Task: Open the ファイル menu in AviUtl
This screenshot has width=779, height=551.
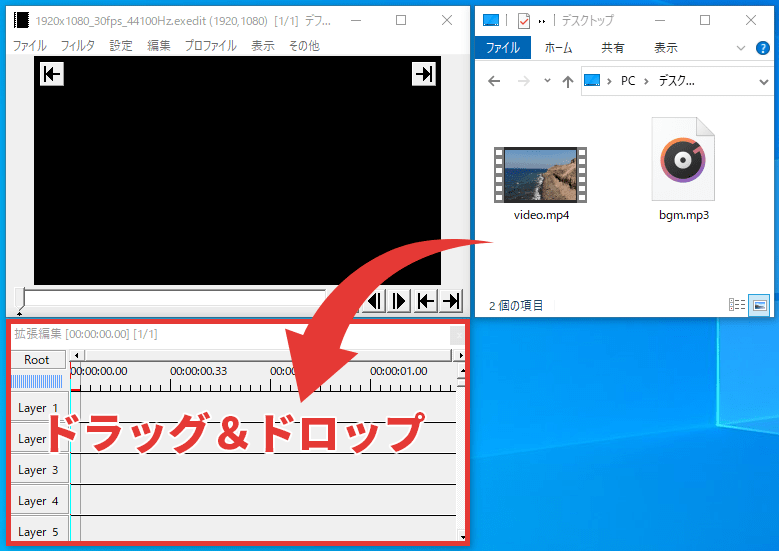Action: [29, 46]
